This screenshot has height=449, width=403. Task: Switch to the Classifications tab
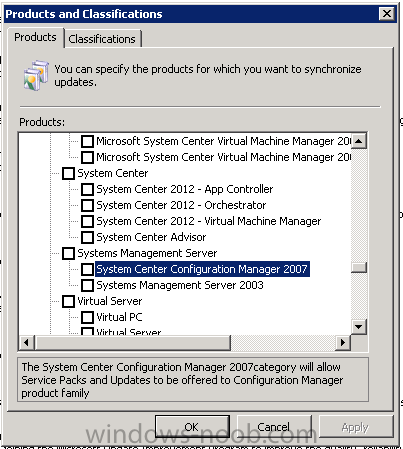[103, 39]
